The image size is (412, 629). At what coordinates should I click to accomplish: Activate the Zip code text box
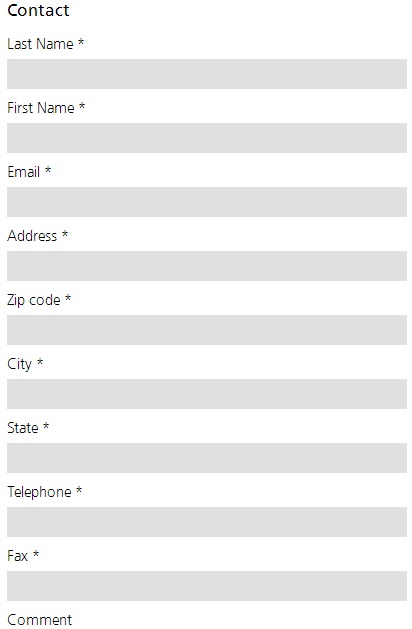[207, 330]
